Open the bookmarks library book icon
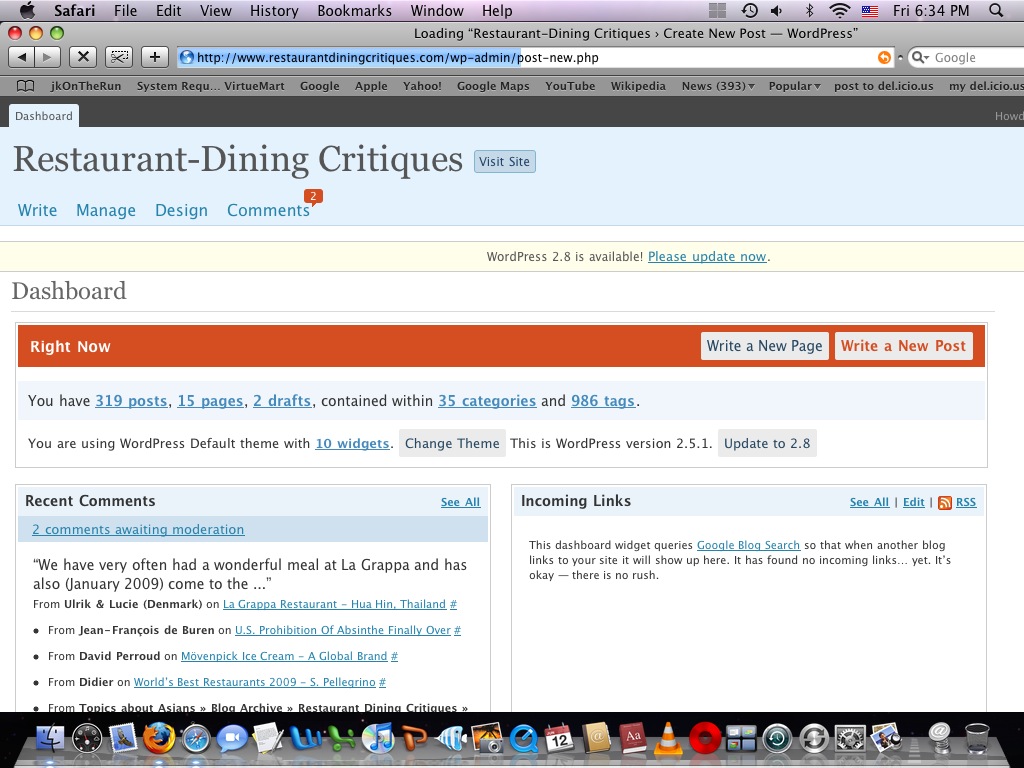The width and height of the screenshot is (1024, 768). [25, 86]
